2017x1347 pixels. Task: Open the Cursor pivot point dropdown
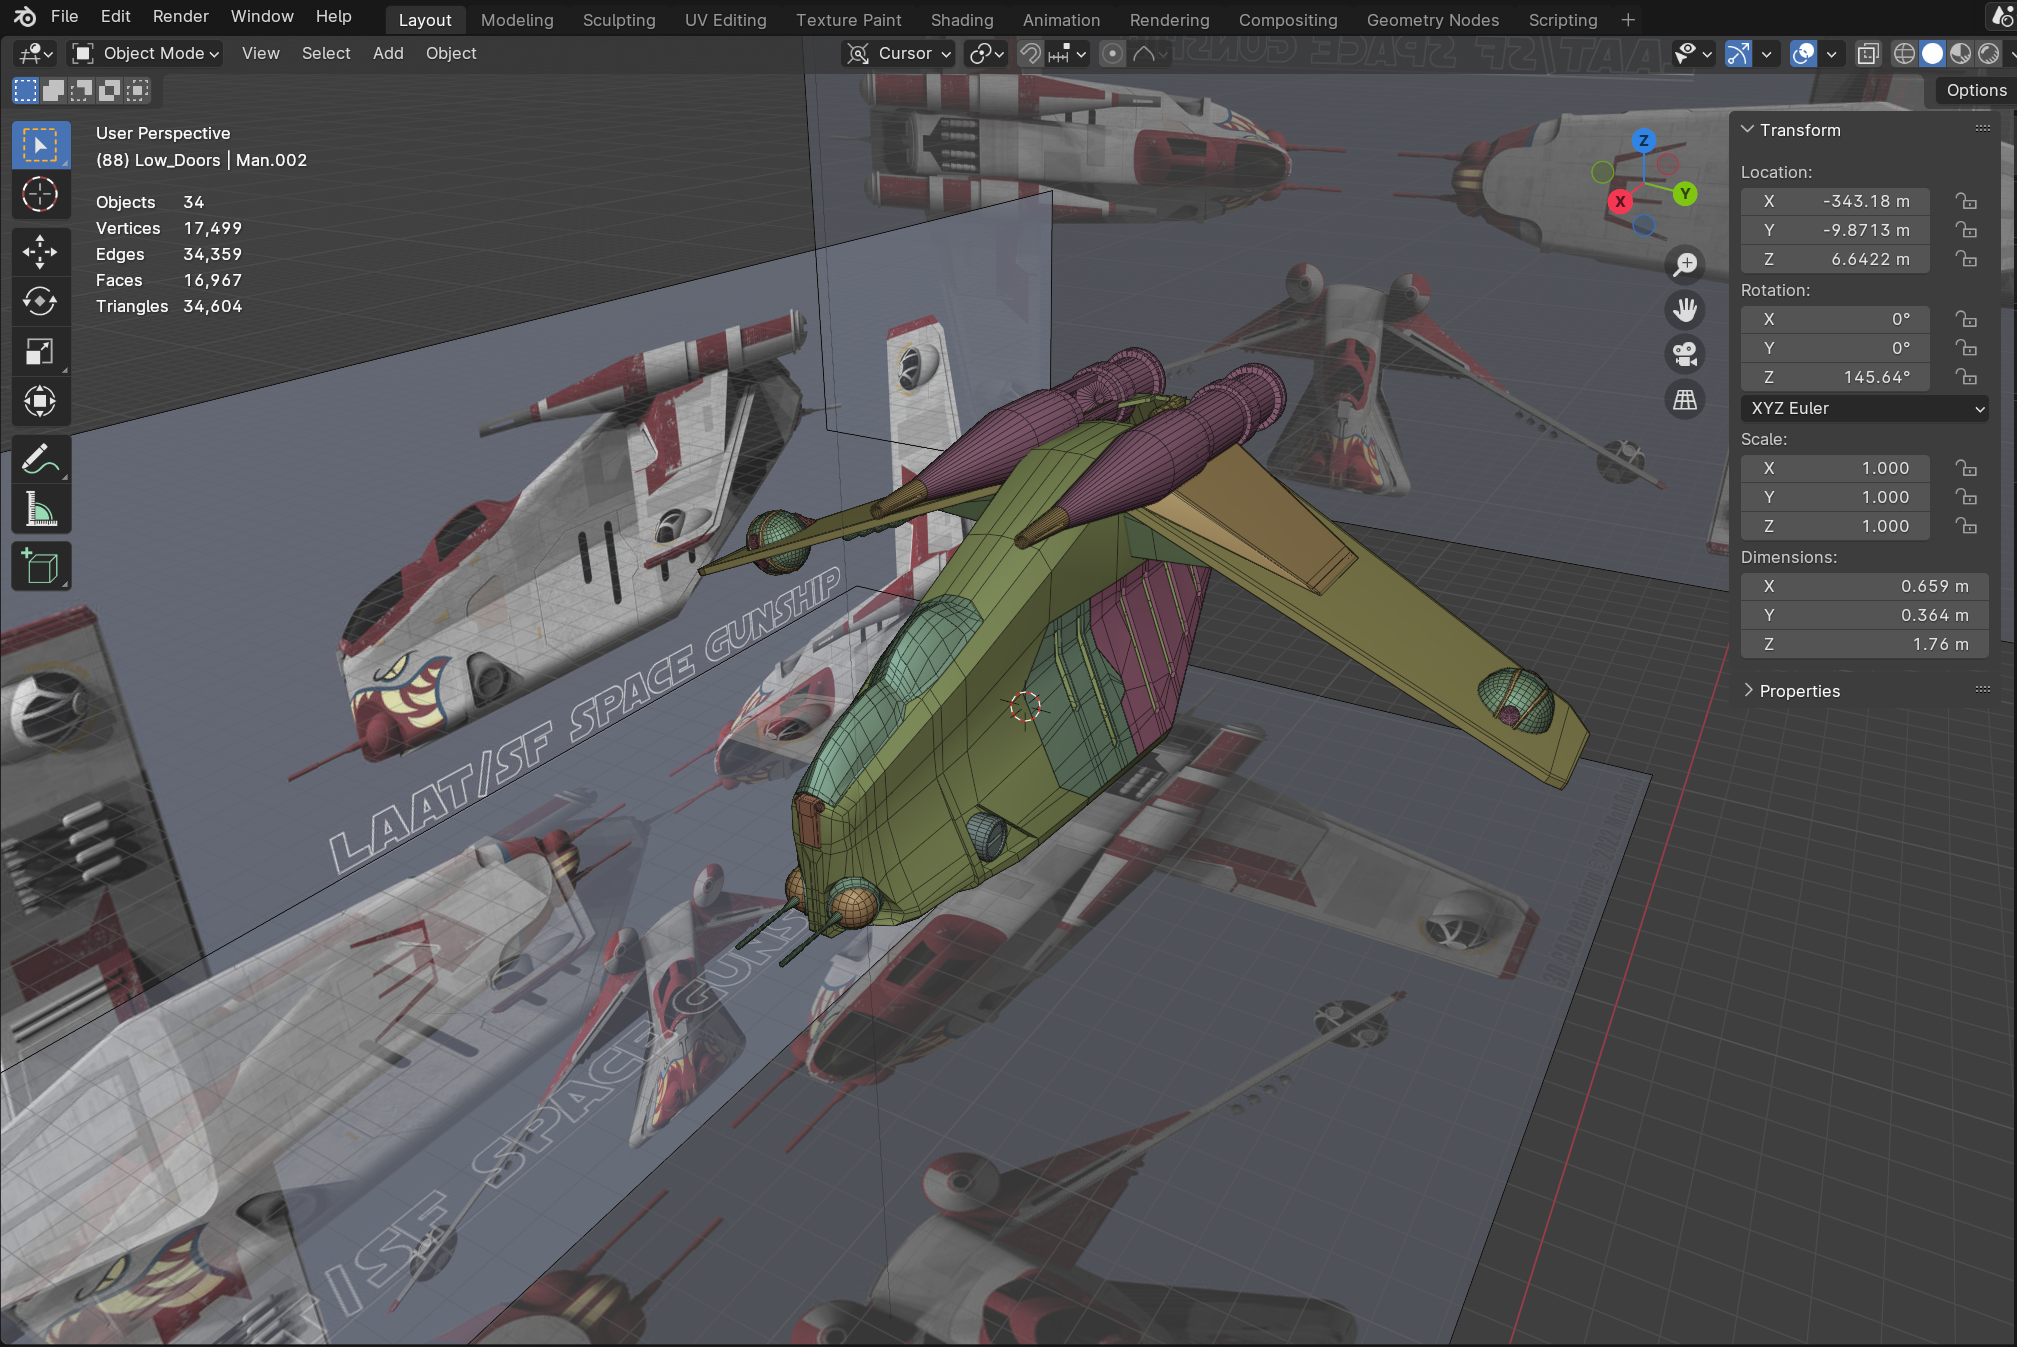(898, 54)
